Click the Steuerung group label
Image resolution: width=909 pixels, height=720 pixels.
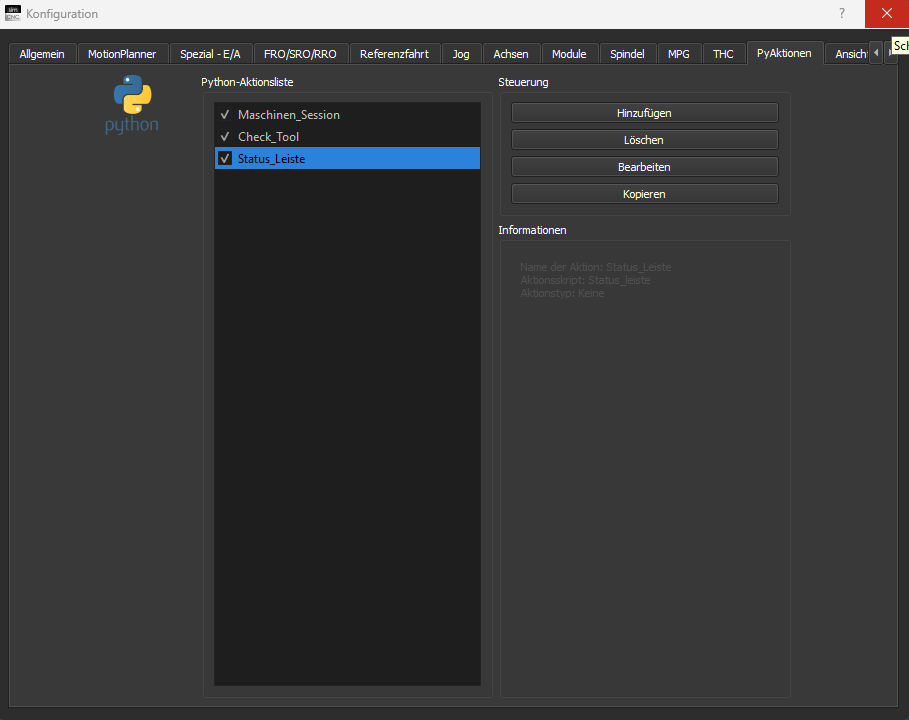point(523,82)
